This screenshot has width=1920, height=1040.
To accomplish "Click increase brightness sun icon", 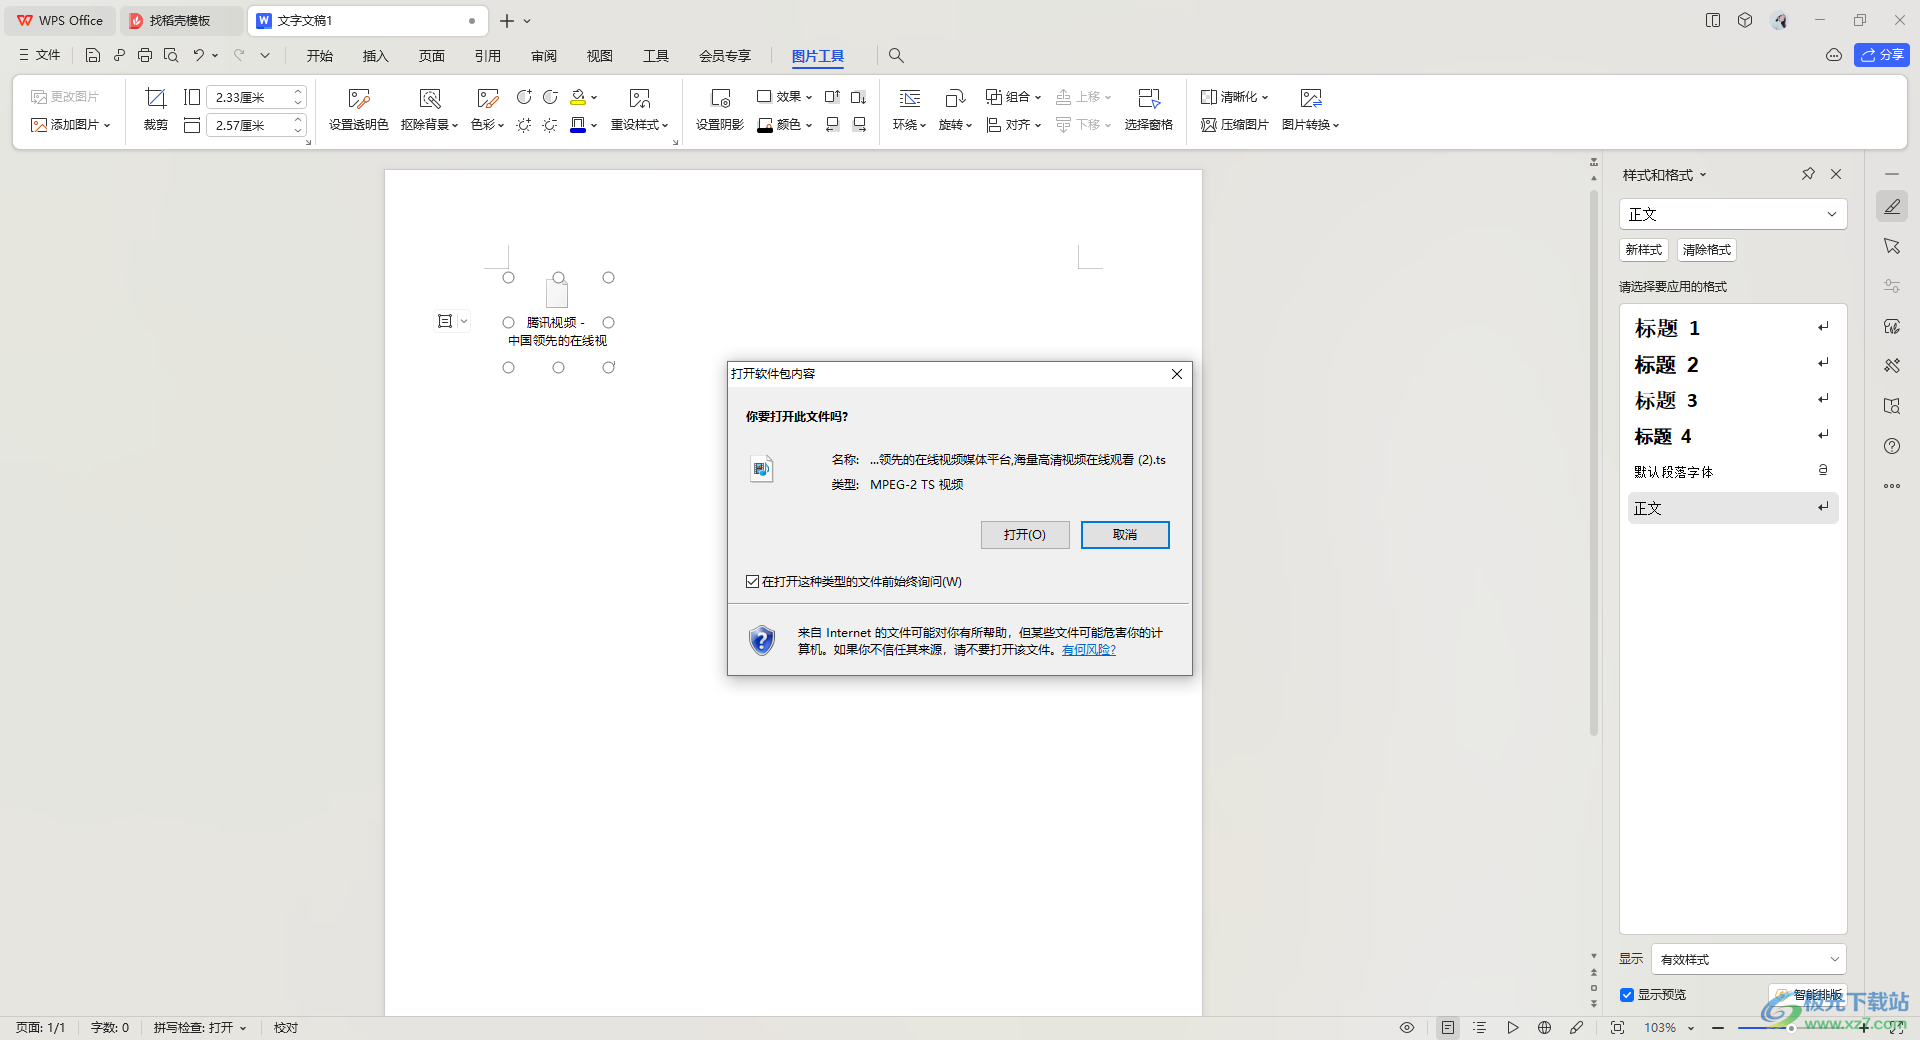I will point(524,125).
